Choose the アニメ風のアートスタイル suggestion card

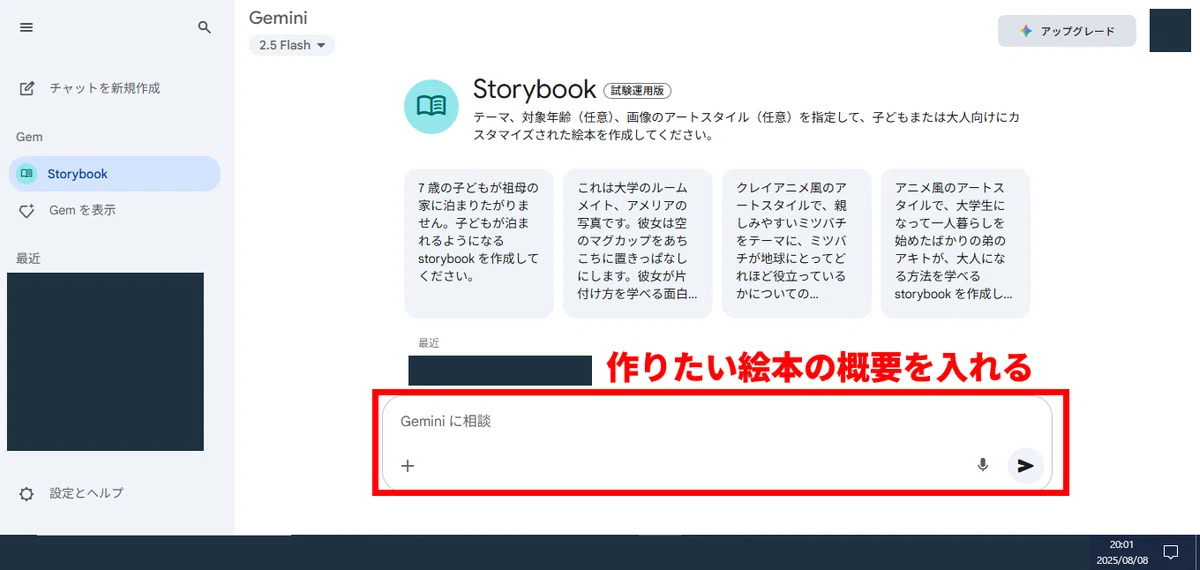coord(956,243)
